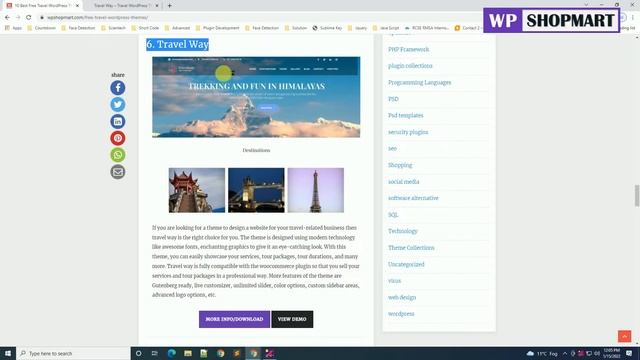Click the browser address bar URL
Screen dimensions: 640x360
(98, 18)
